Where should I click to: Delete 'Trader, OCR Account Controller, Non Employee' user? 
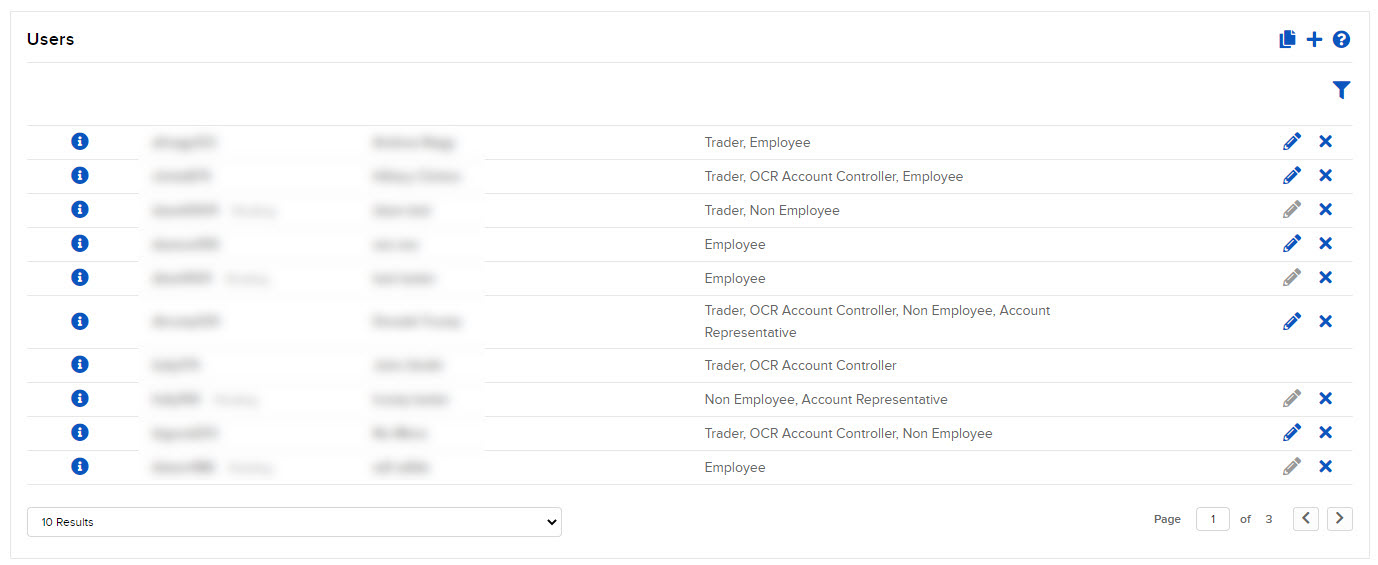click(x=1326, y=433)
